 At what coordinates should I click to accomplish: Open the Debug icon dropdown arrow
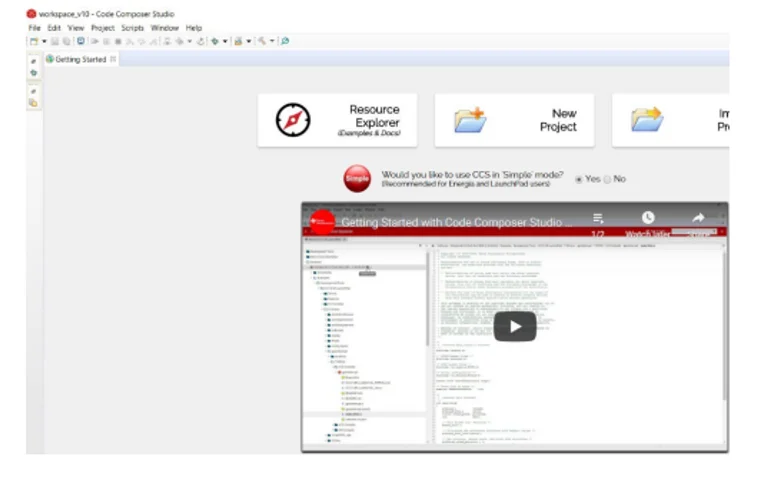225,41
